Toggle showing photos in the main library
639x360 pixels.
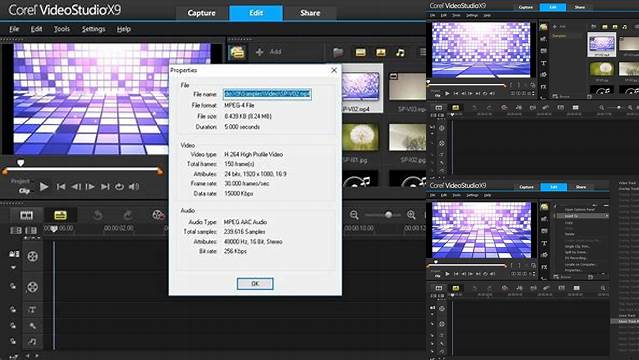click(x=381, y=52)
